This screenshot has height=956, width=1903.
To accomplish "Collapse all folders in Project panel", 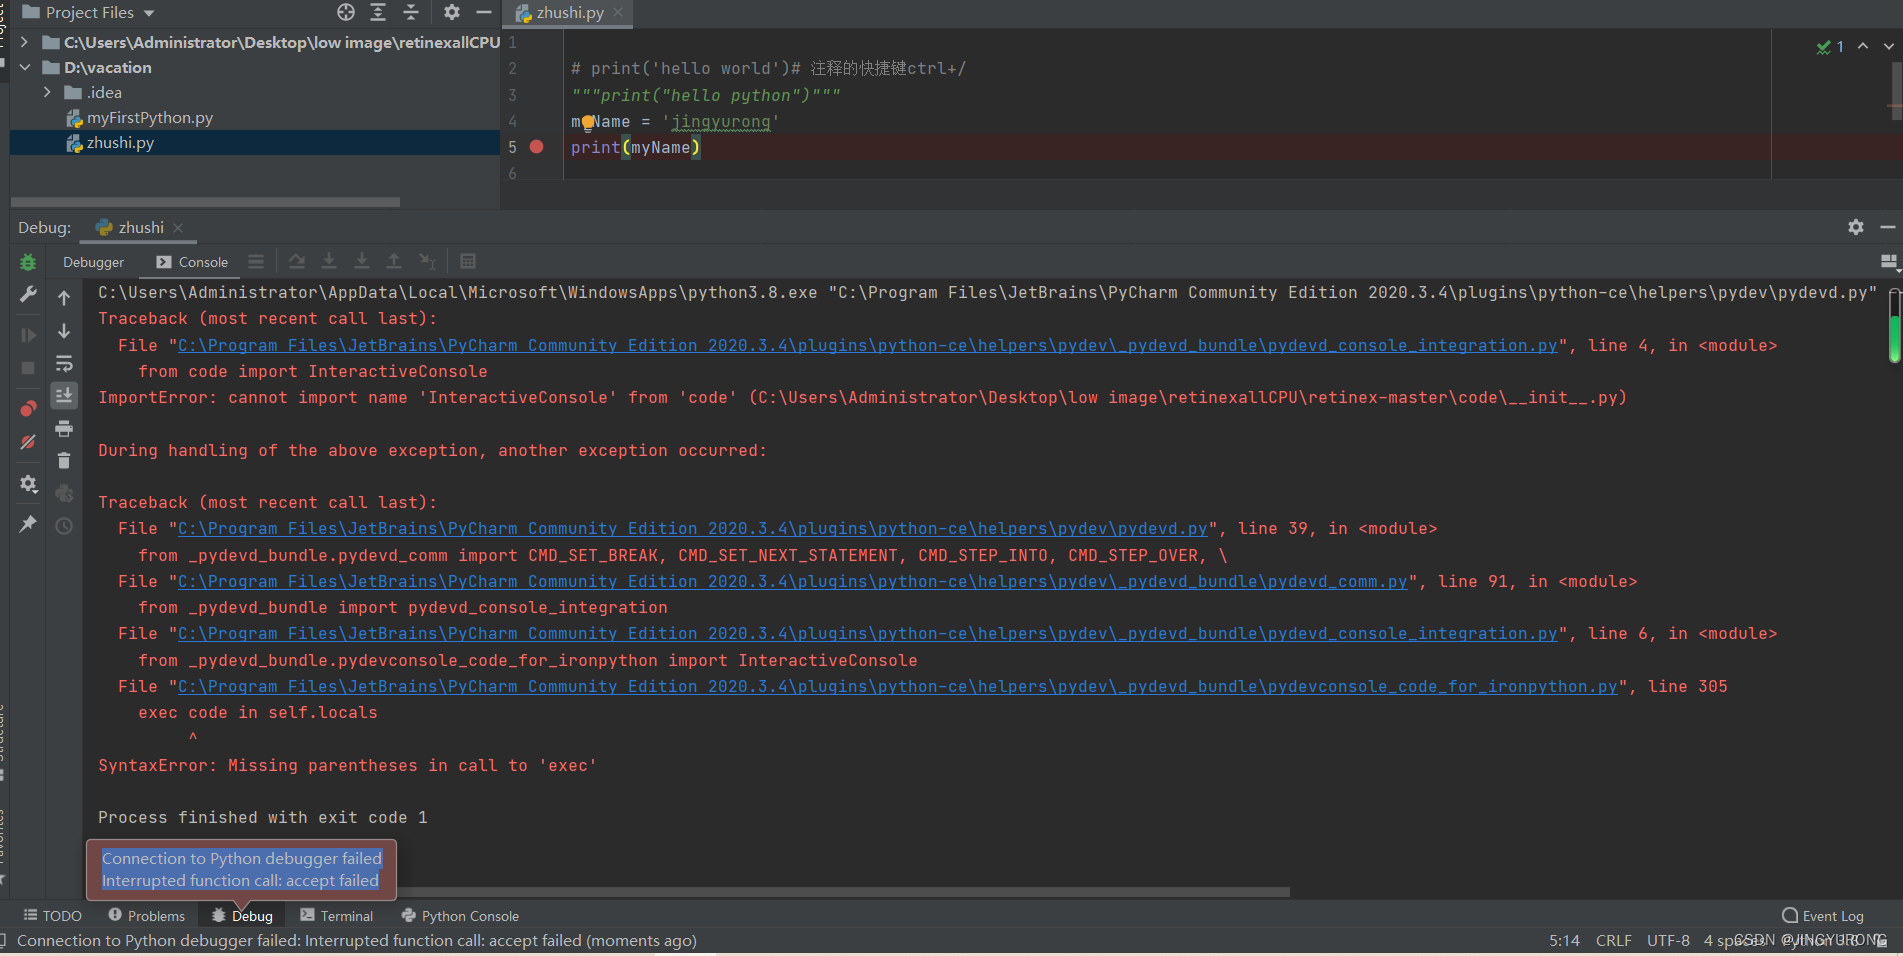I will 411,12.
